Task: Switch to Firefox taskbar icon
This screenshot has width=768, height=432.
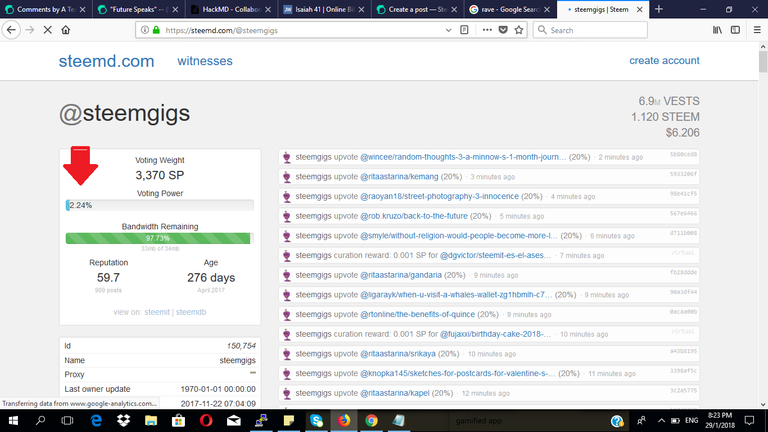Action: tap(344, 420)
